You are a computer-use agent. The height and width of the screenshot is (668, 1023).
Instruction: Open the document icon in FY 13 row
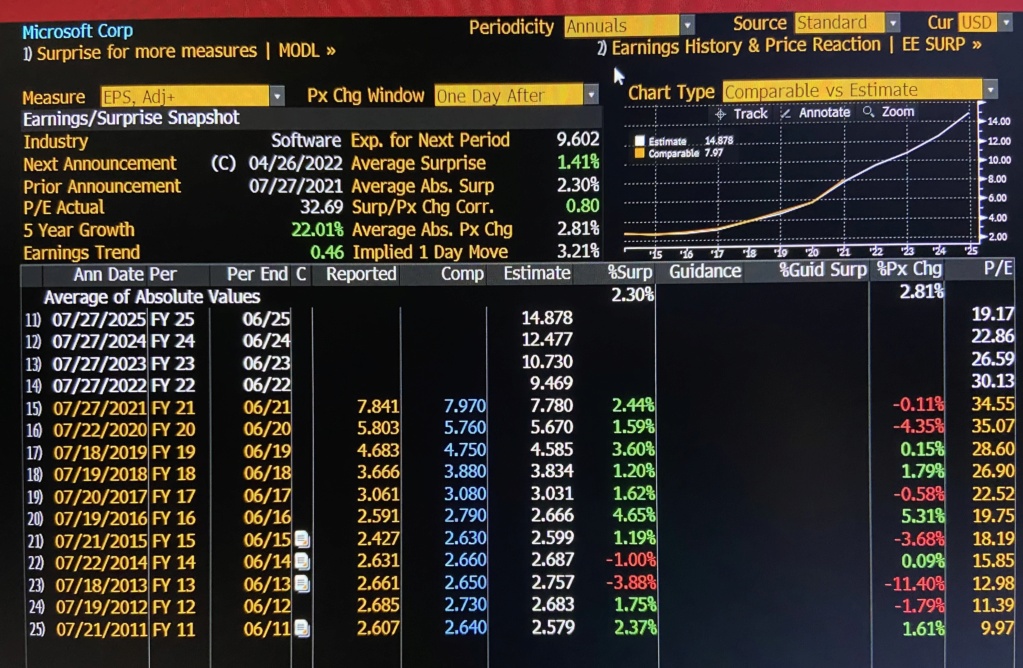[302, 584]
